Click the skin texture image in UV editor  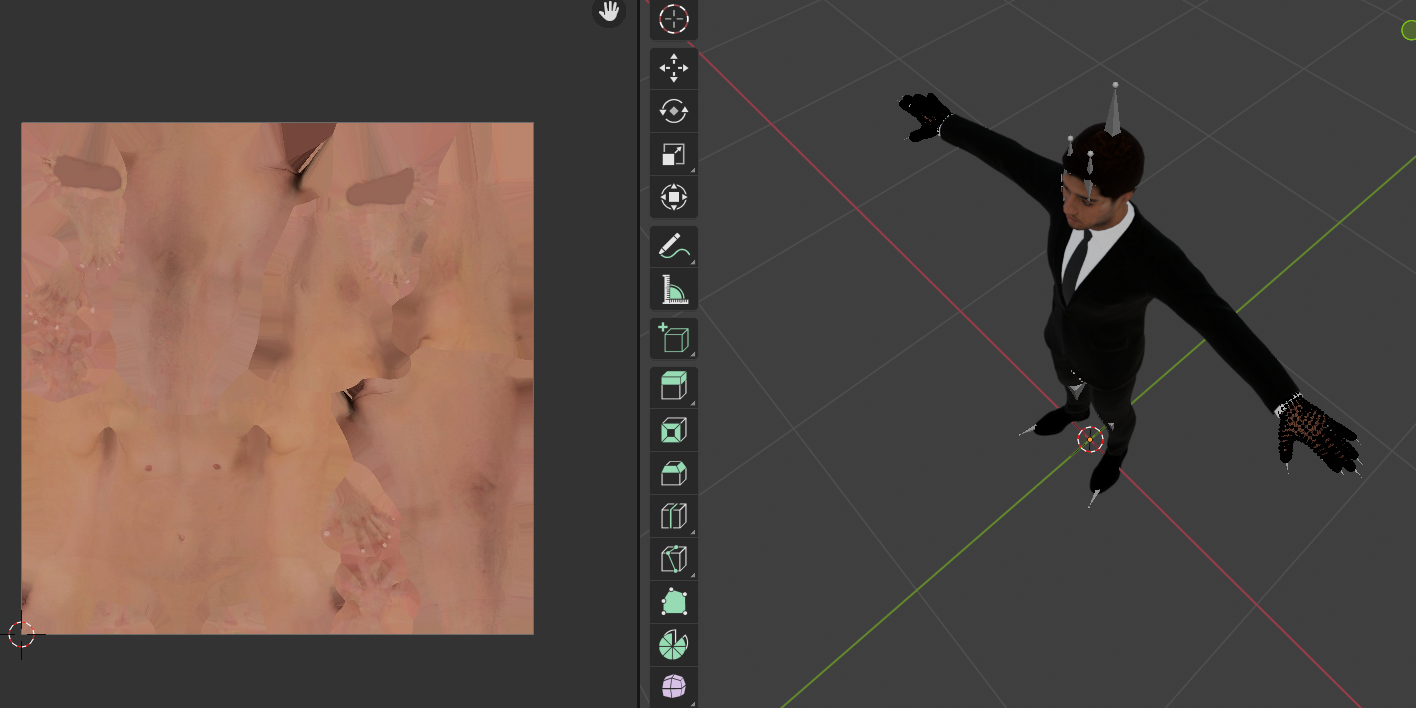277,378
